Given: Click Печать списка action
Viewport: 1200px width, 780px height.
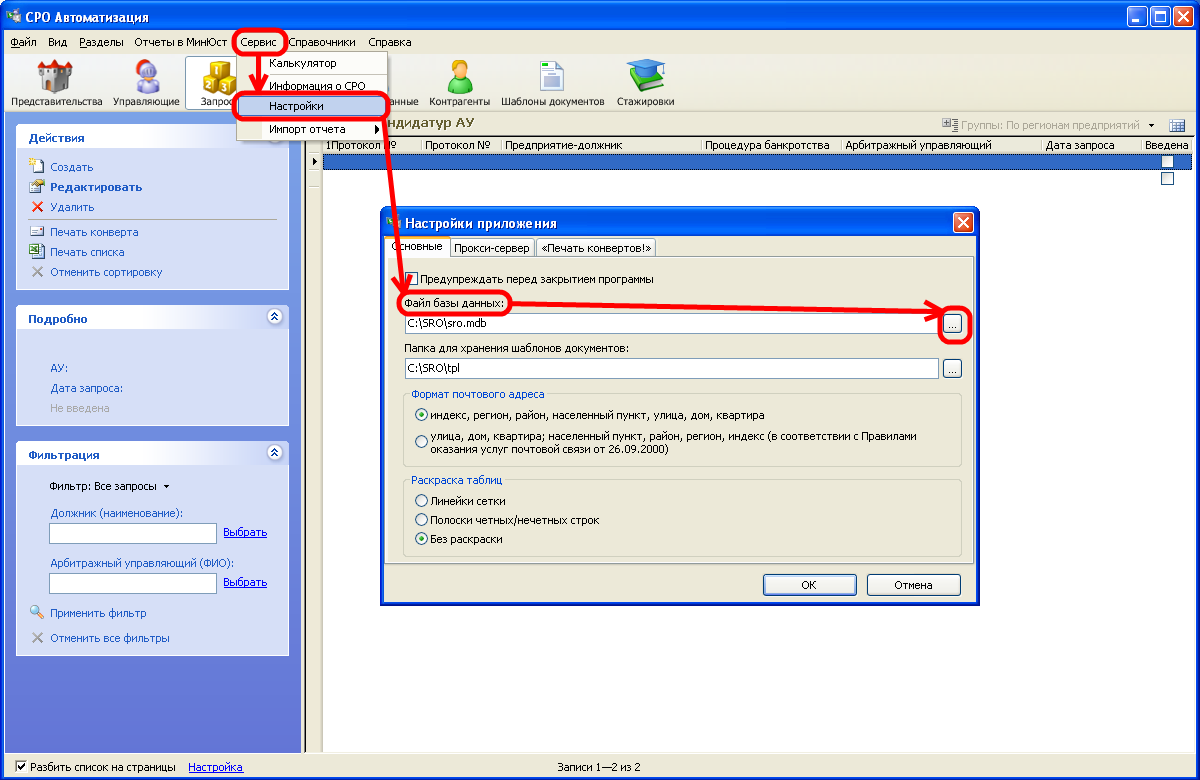Looking at the screenshot, I should 87,252.
